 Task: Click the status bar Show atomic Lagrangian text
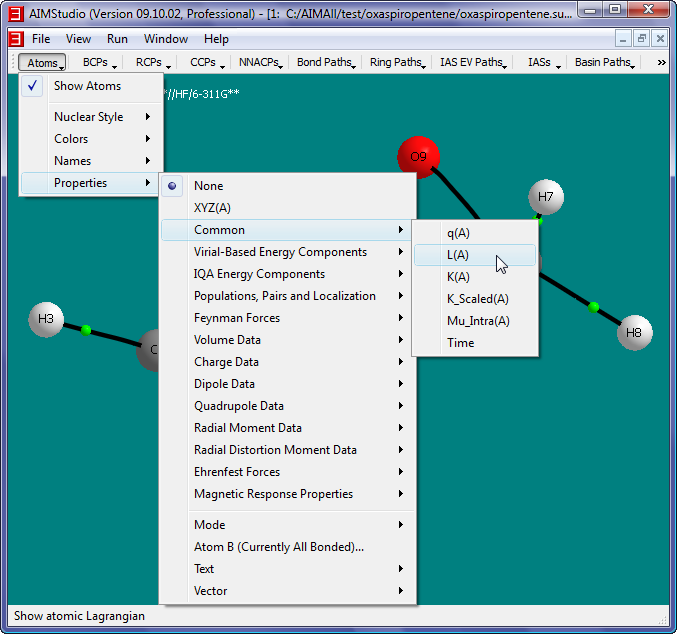[79, 616]
